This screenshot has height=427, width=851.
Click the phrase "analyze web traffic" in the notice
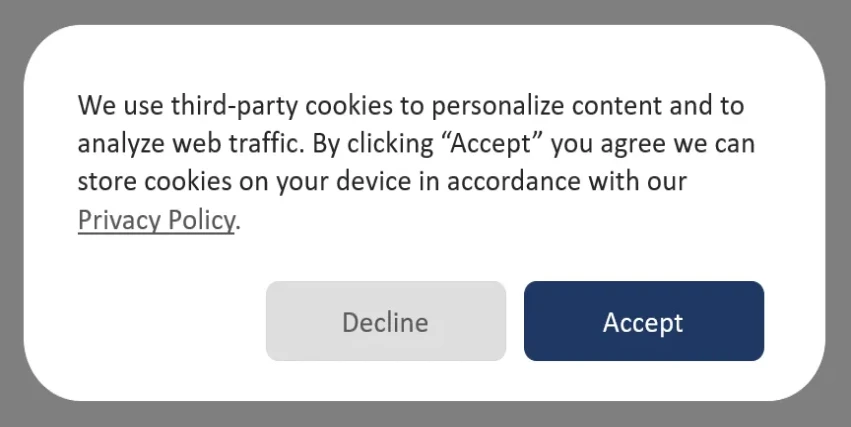[x=189, y=144]
